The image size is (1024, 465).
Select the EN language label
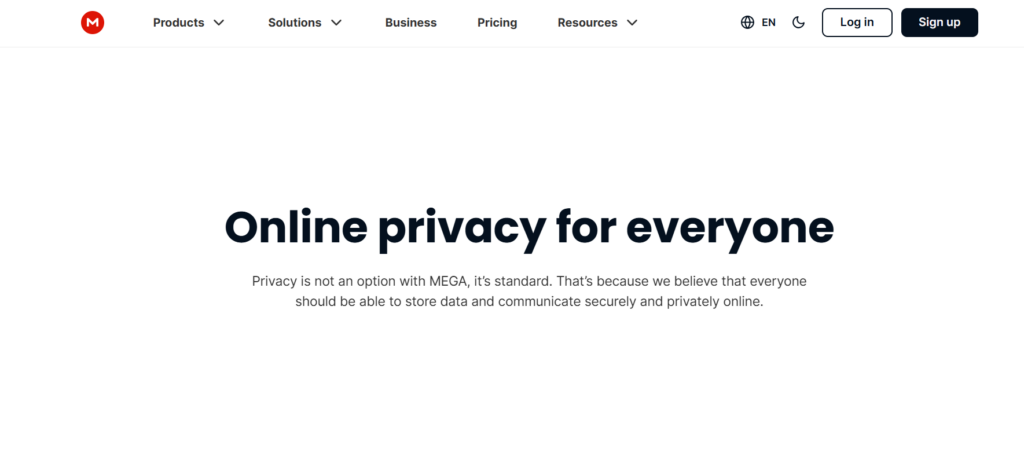(769, 22)
